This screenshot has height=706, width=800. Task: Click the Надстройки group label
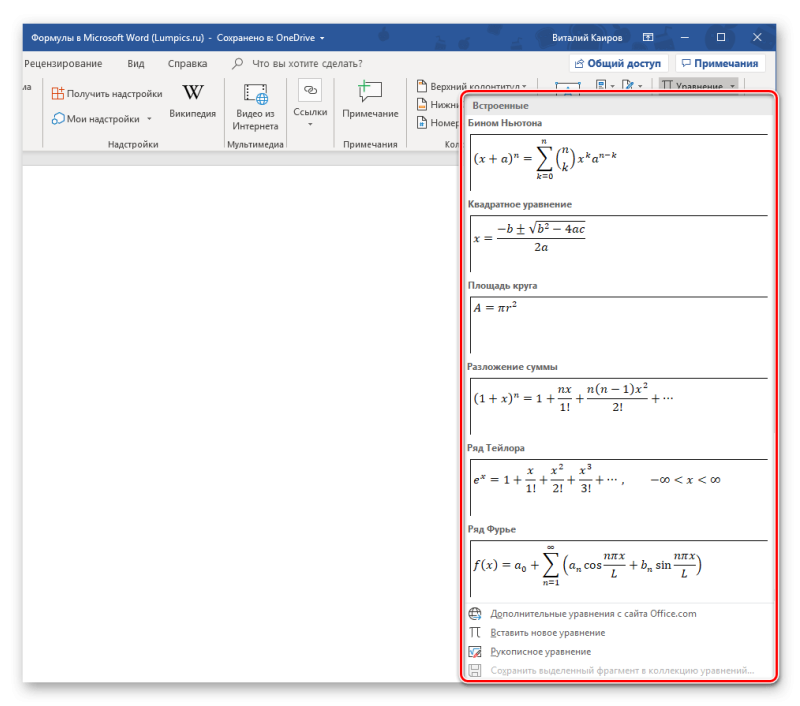click(x=133, y=144)
